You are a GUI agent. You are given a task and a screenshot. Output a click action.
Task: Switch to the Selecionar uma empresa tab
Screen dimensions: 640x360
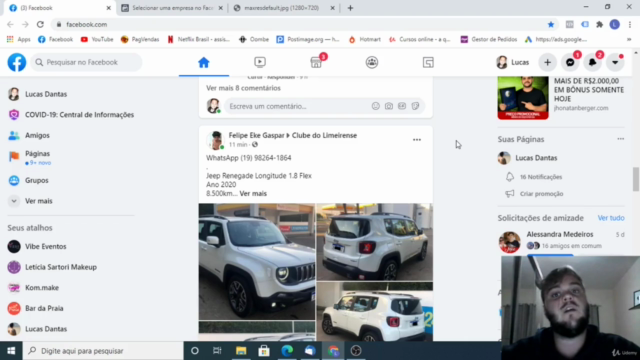click(x=172, y=8)
